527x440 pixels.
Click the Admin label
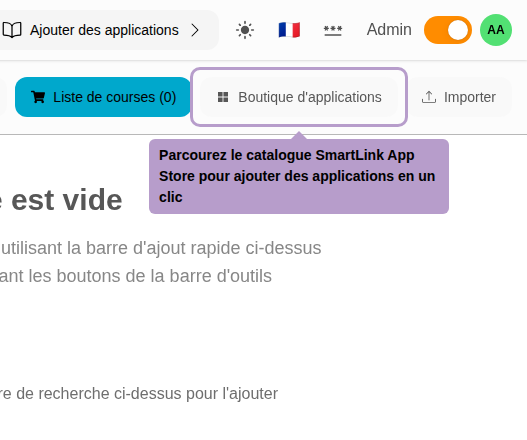(x=389, y=30)
